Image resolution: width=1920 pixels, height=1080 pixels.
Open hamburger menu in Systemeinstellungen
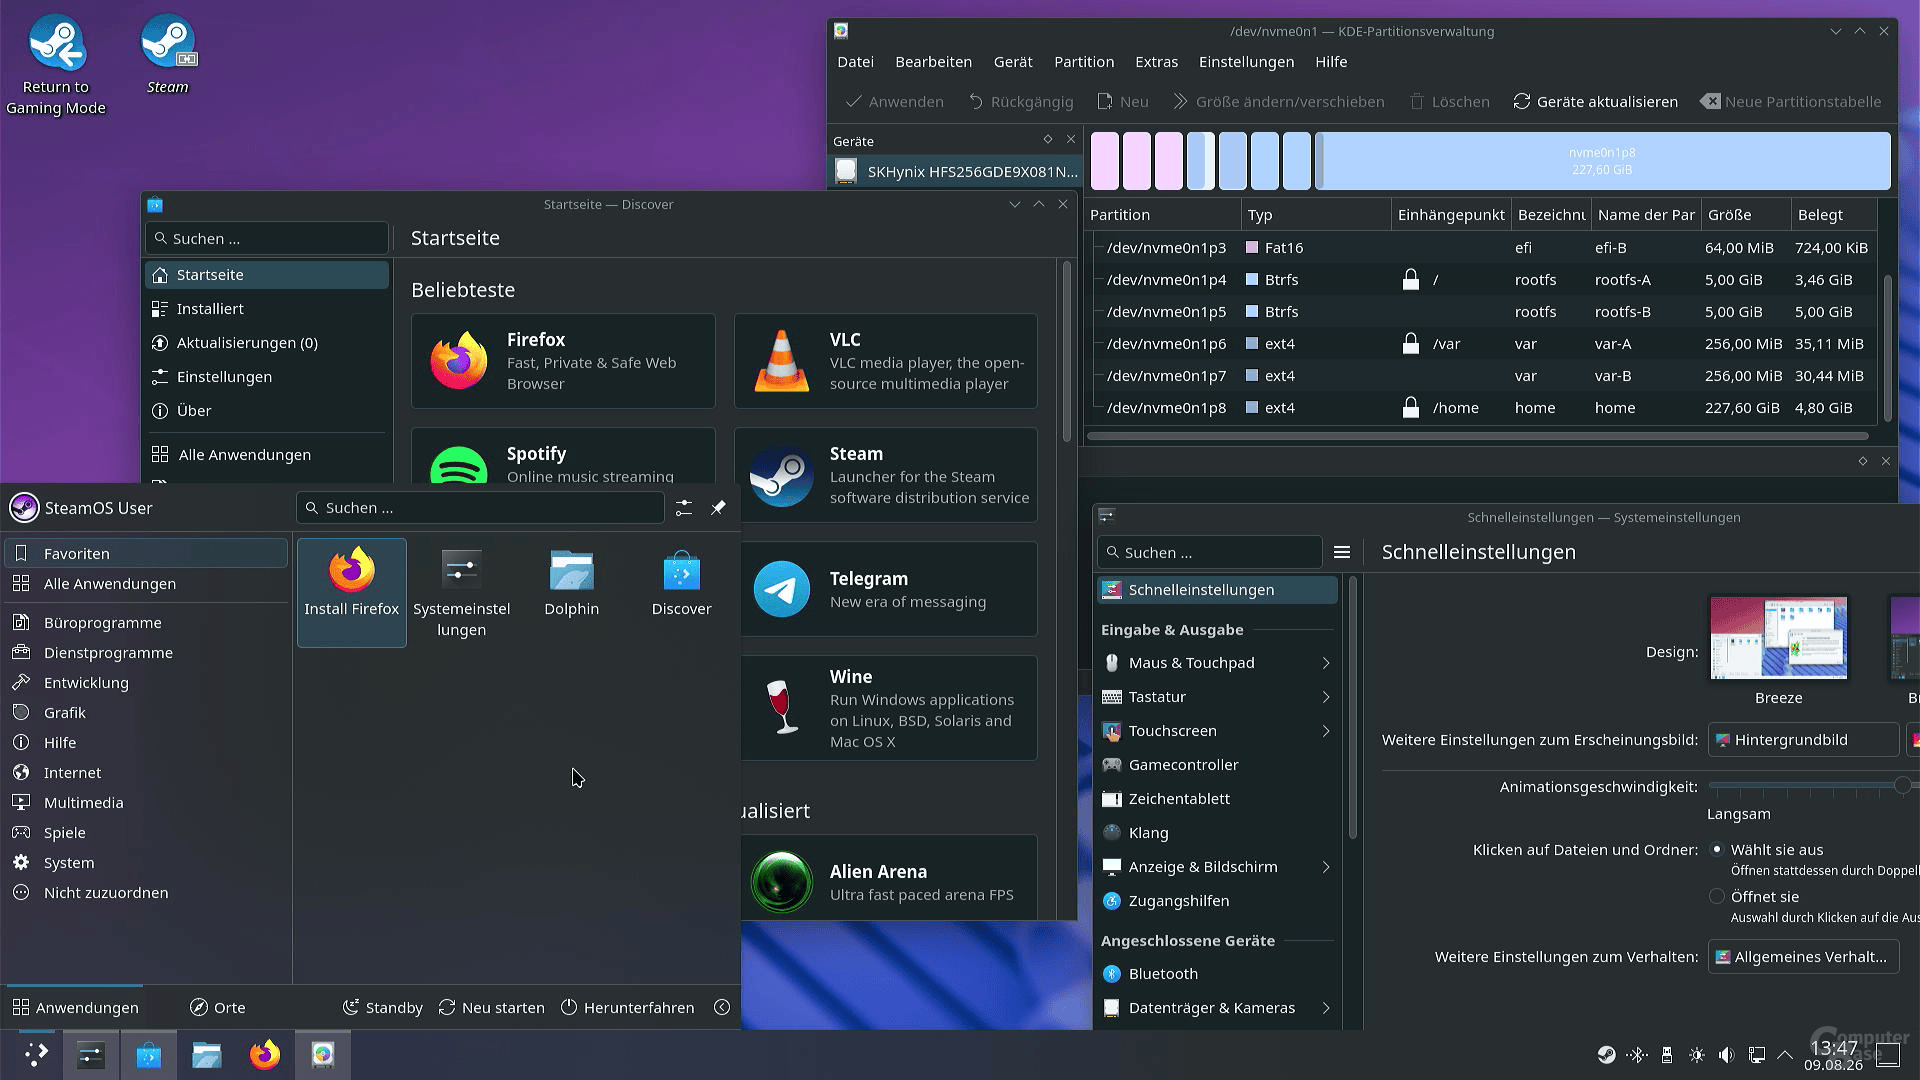pos(1342,552)
